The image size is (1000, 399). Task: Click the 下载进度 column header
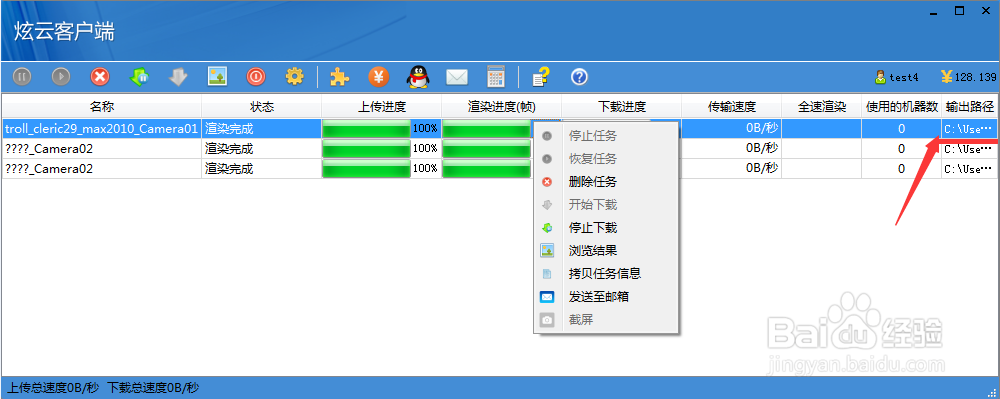(x=621, y=106)
